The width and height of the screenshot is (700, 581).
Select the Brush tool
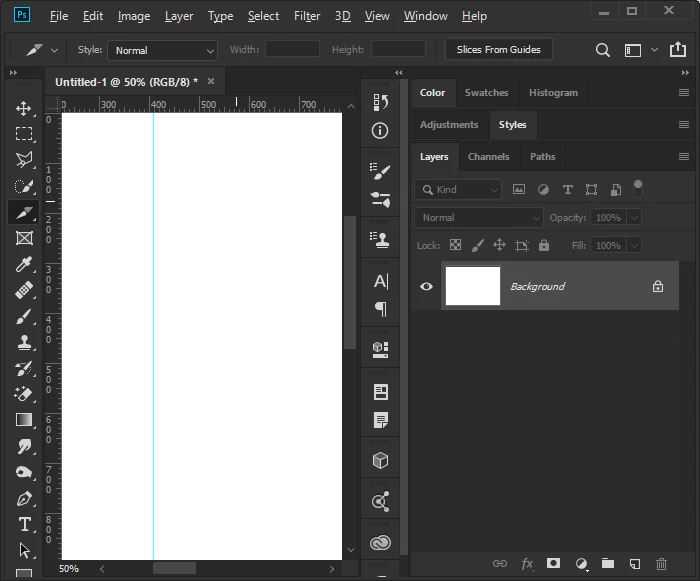pos(24,317)
